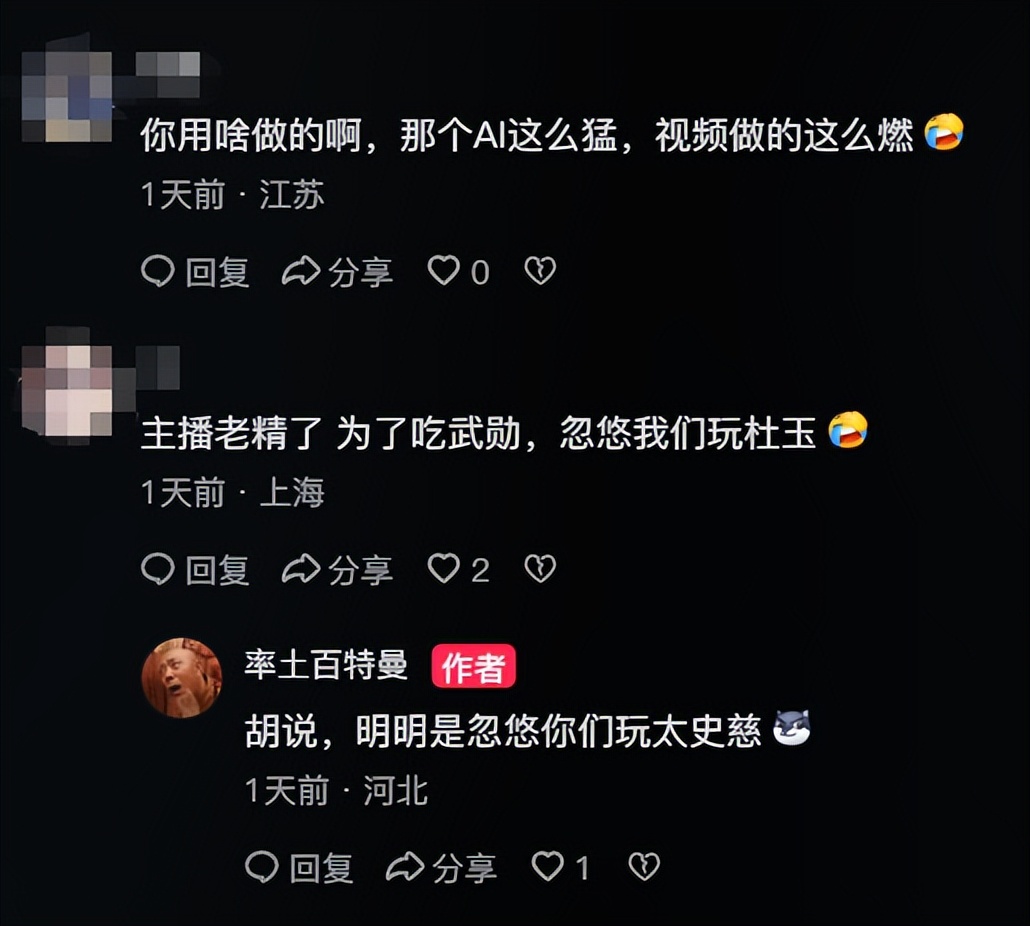Tap broken heart icon under Shanghai comment
1030x926 pixels.
[540, 568]
